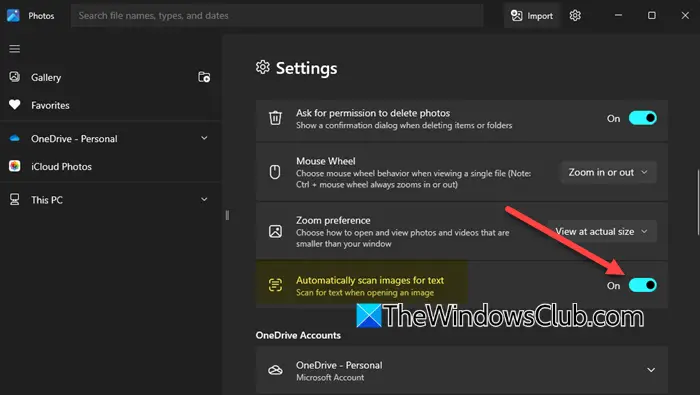Maximize the Photos window
Viewport: 700px width, 395px height.
point(651,16)
